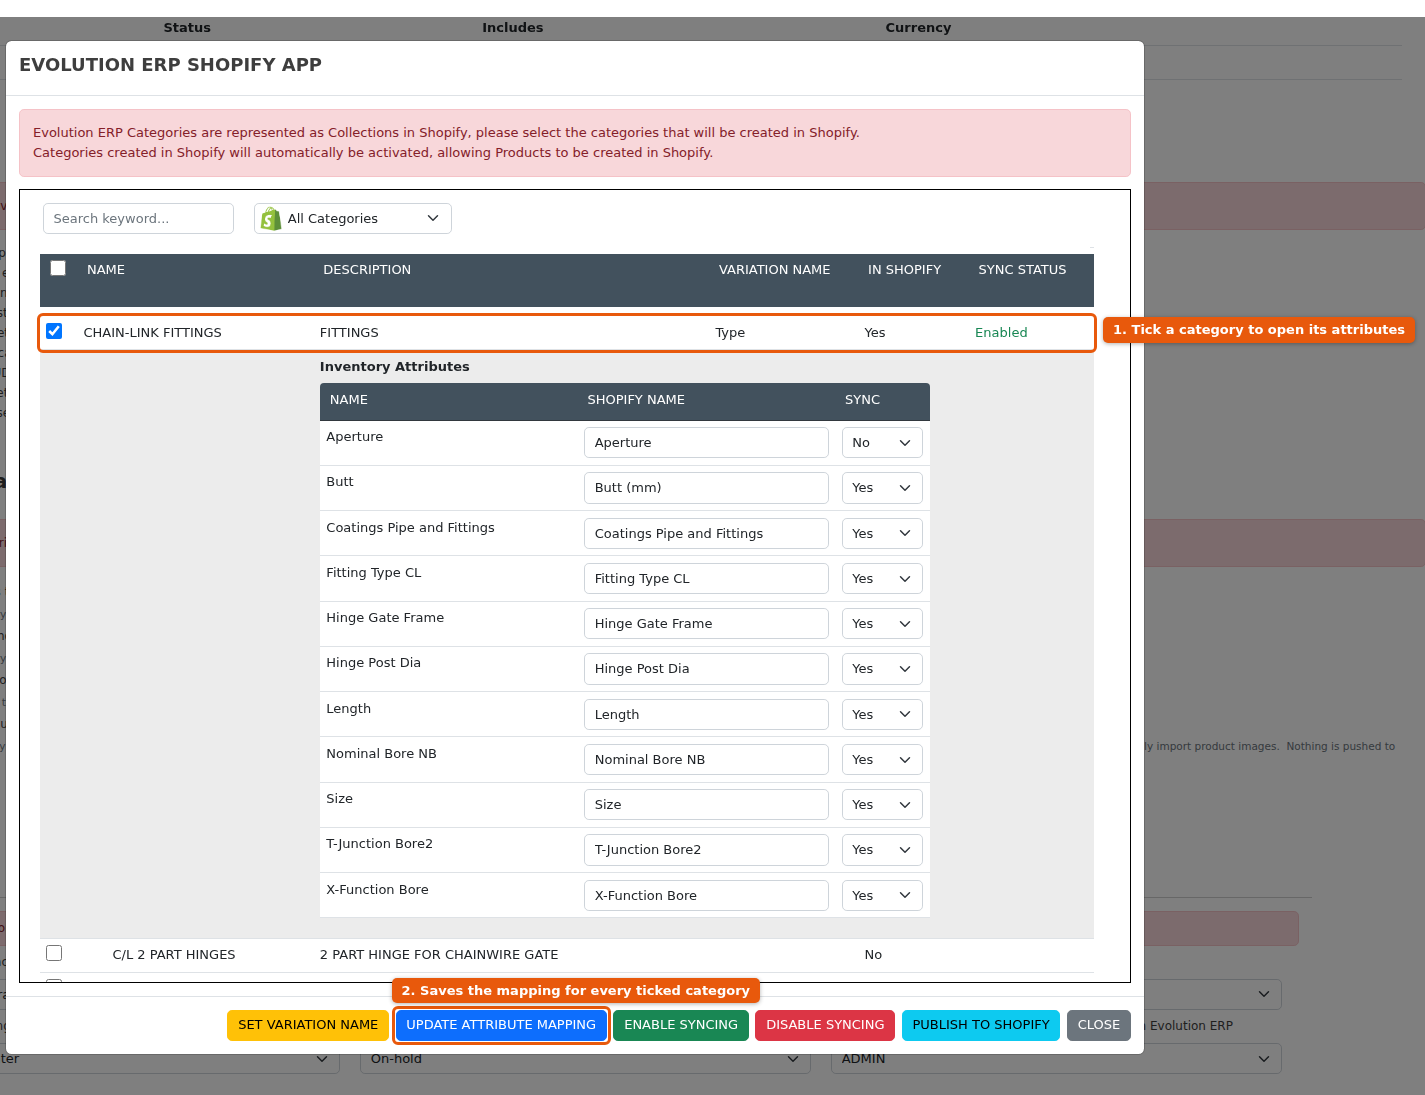The image size is (1425, 1095).
Task: Click the ENABLE SYNCING button
Action: (681, 1025)
